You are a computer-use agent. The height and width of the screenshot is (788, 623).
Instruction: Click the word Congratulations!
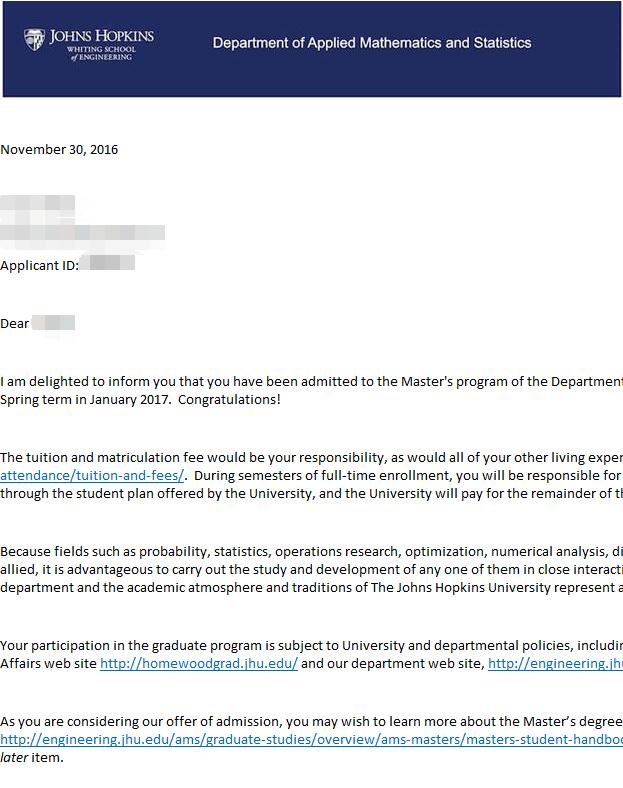[x=229, y=400]
